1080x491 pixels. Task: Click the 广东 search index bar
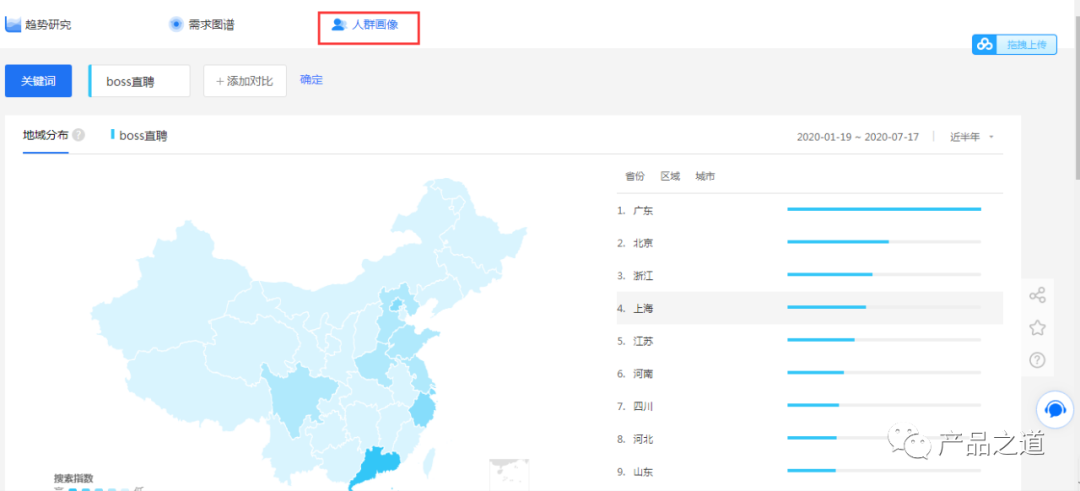tap(884, 209)
